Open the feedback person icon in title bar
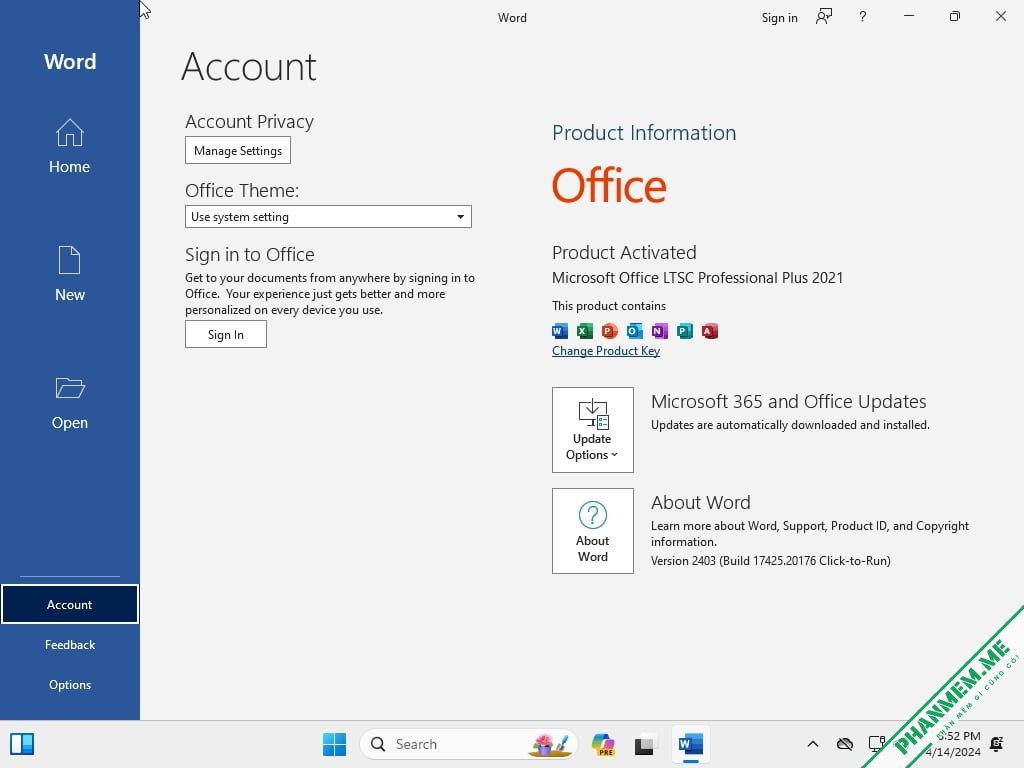Screen dimensions: 1024x768 [824, 17]
